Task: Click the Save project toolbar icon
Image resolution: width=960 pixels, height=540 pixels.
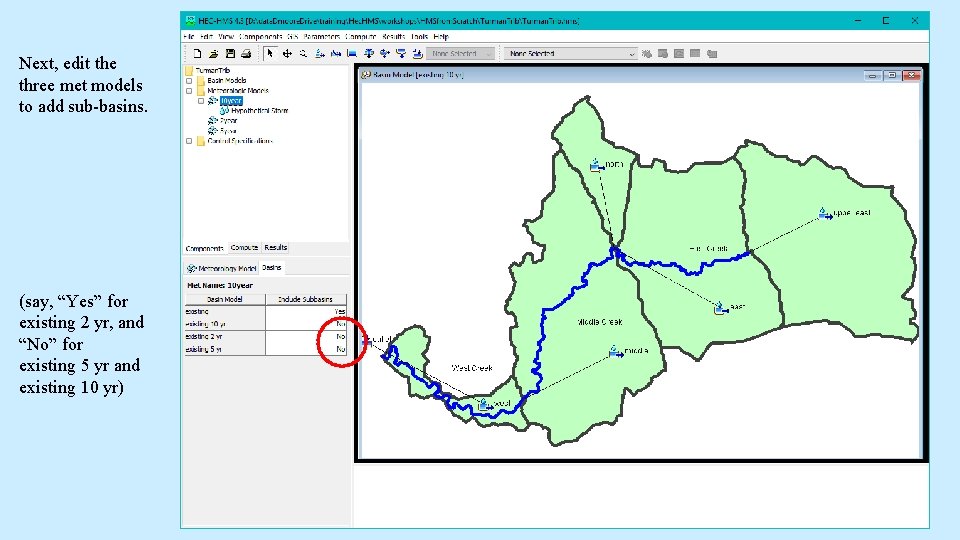Action: tap(230, 54)
